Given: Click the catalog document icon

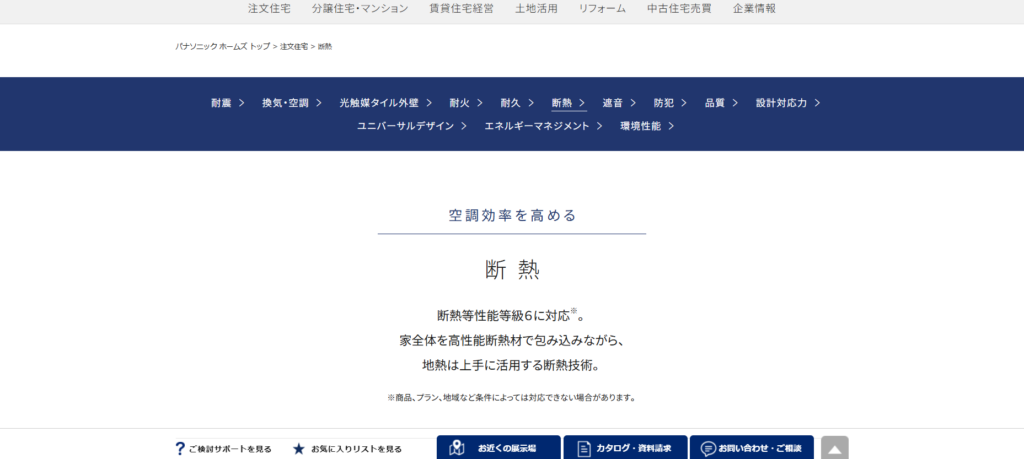Looking at the screenshot, I should [584, 449].
